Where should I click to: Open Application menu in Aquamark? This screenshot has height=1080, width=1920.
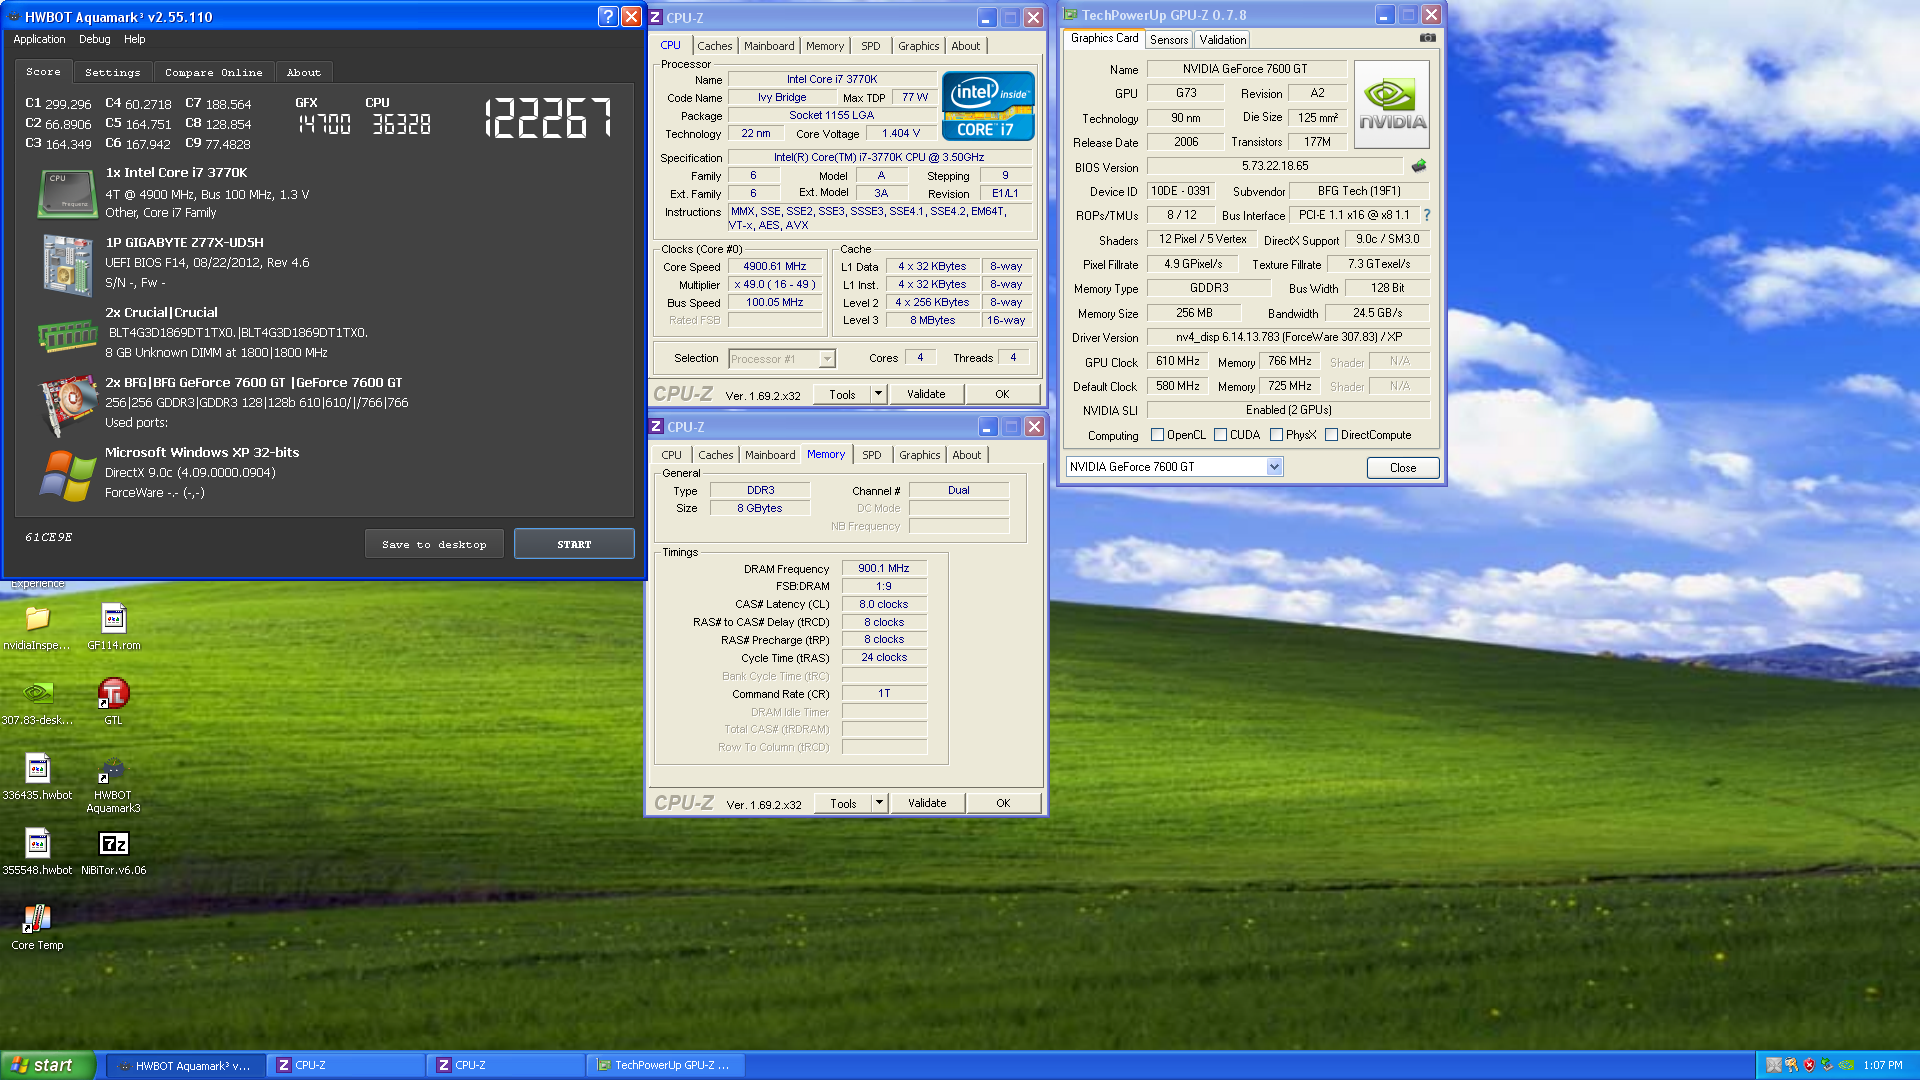[x=39, y=40]
